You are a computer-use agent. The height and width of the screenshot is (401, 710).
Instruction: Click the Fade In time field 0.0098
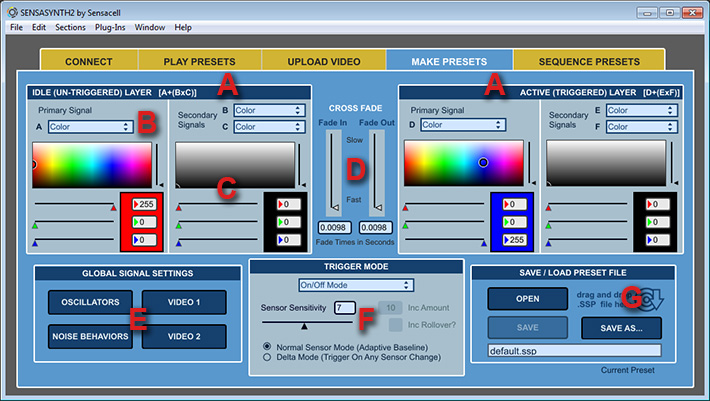[335, 227]
